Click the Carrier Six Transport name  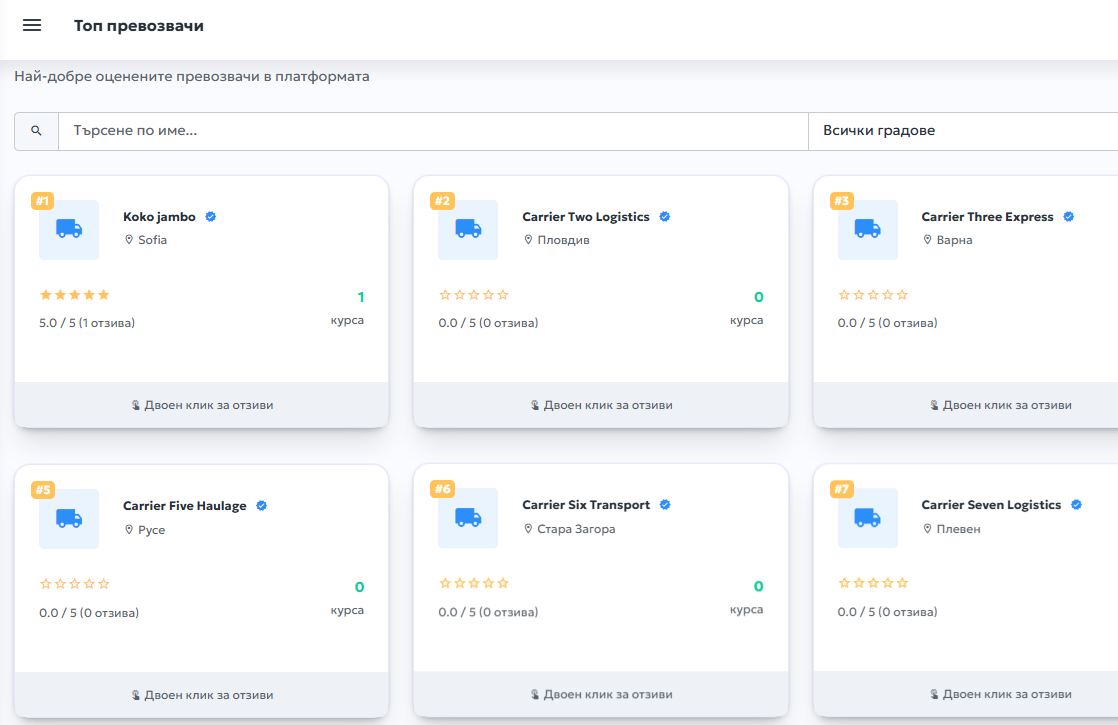point(586,505)
